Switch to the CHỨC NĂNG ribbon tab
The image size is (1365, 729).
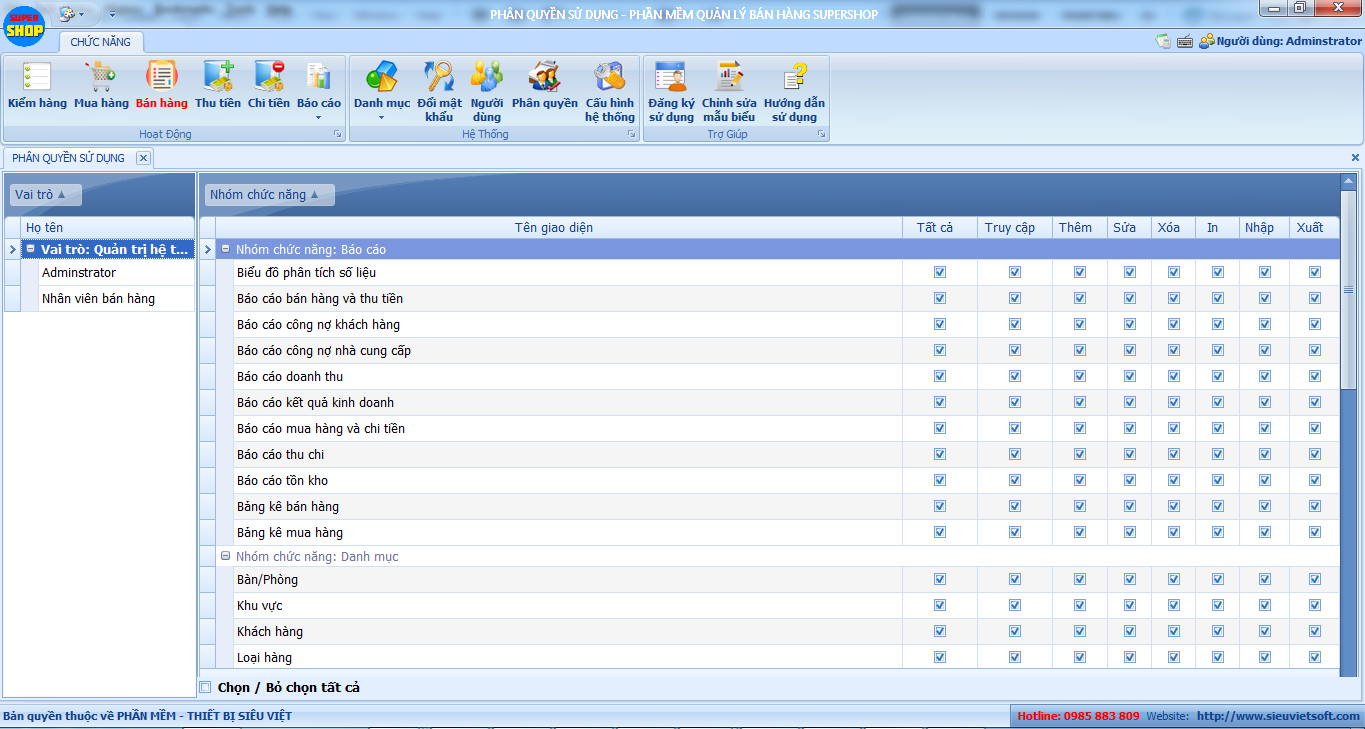tap(100, 42)
